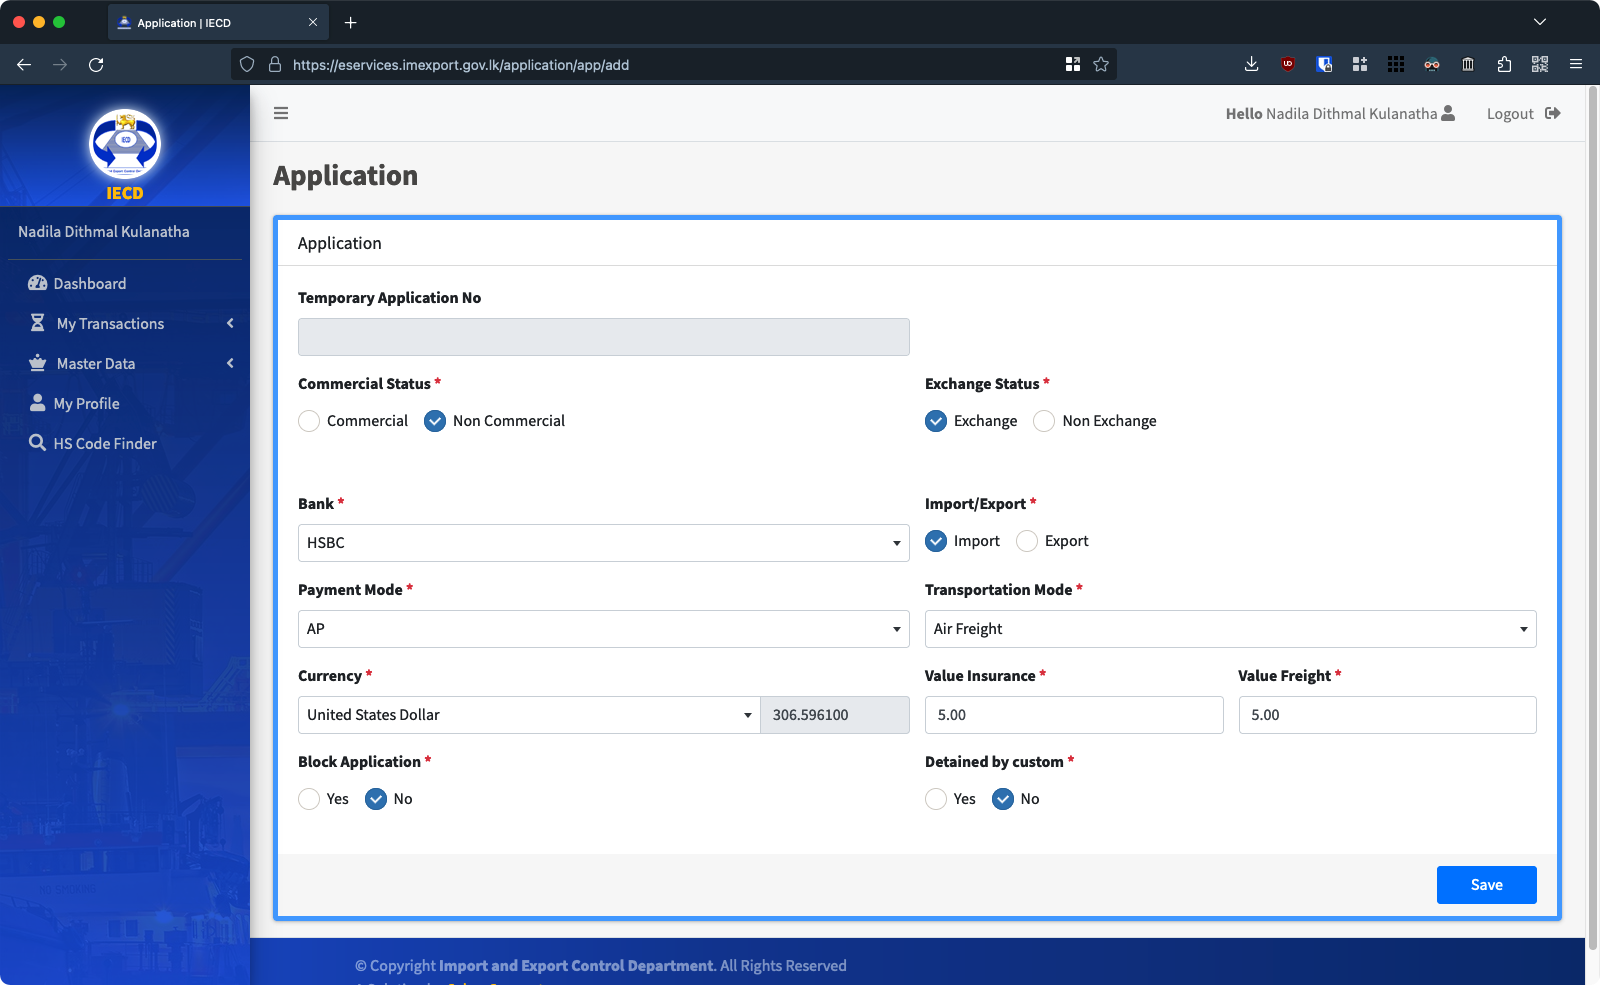This screenshot has width=1600, height=985.
Task: Open HS Code Finder from the sidebar
Action: (x=105, y=444)
